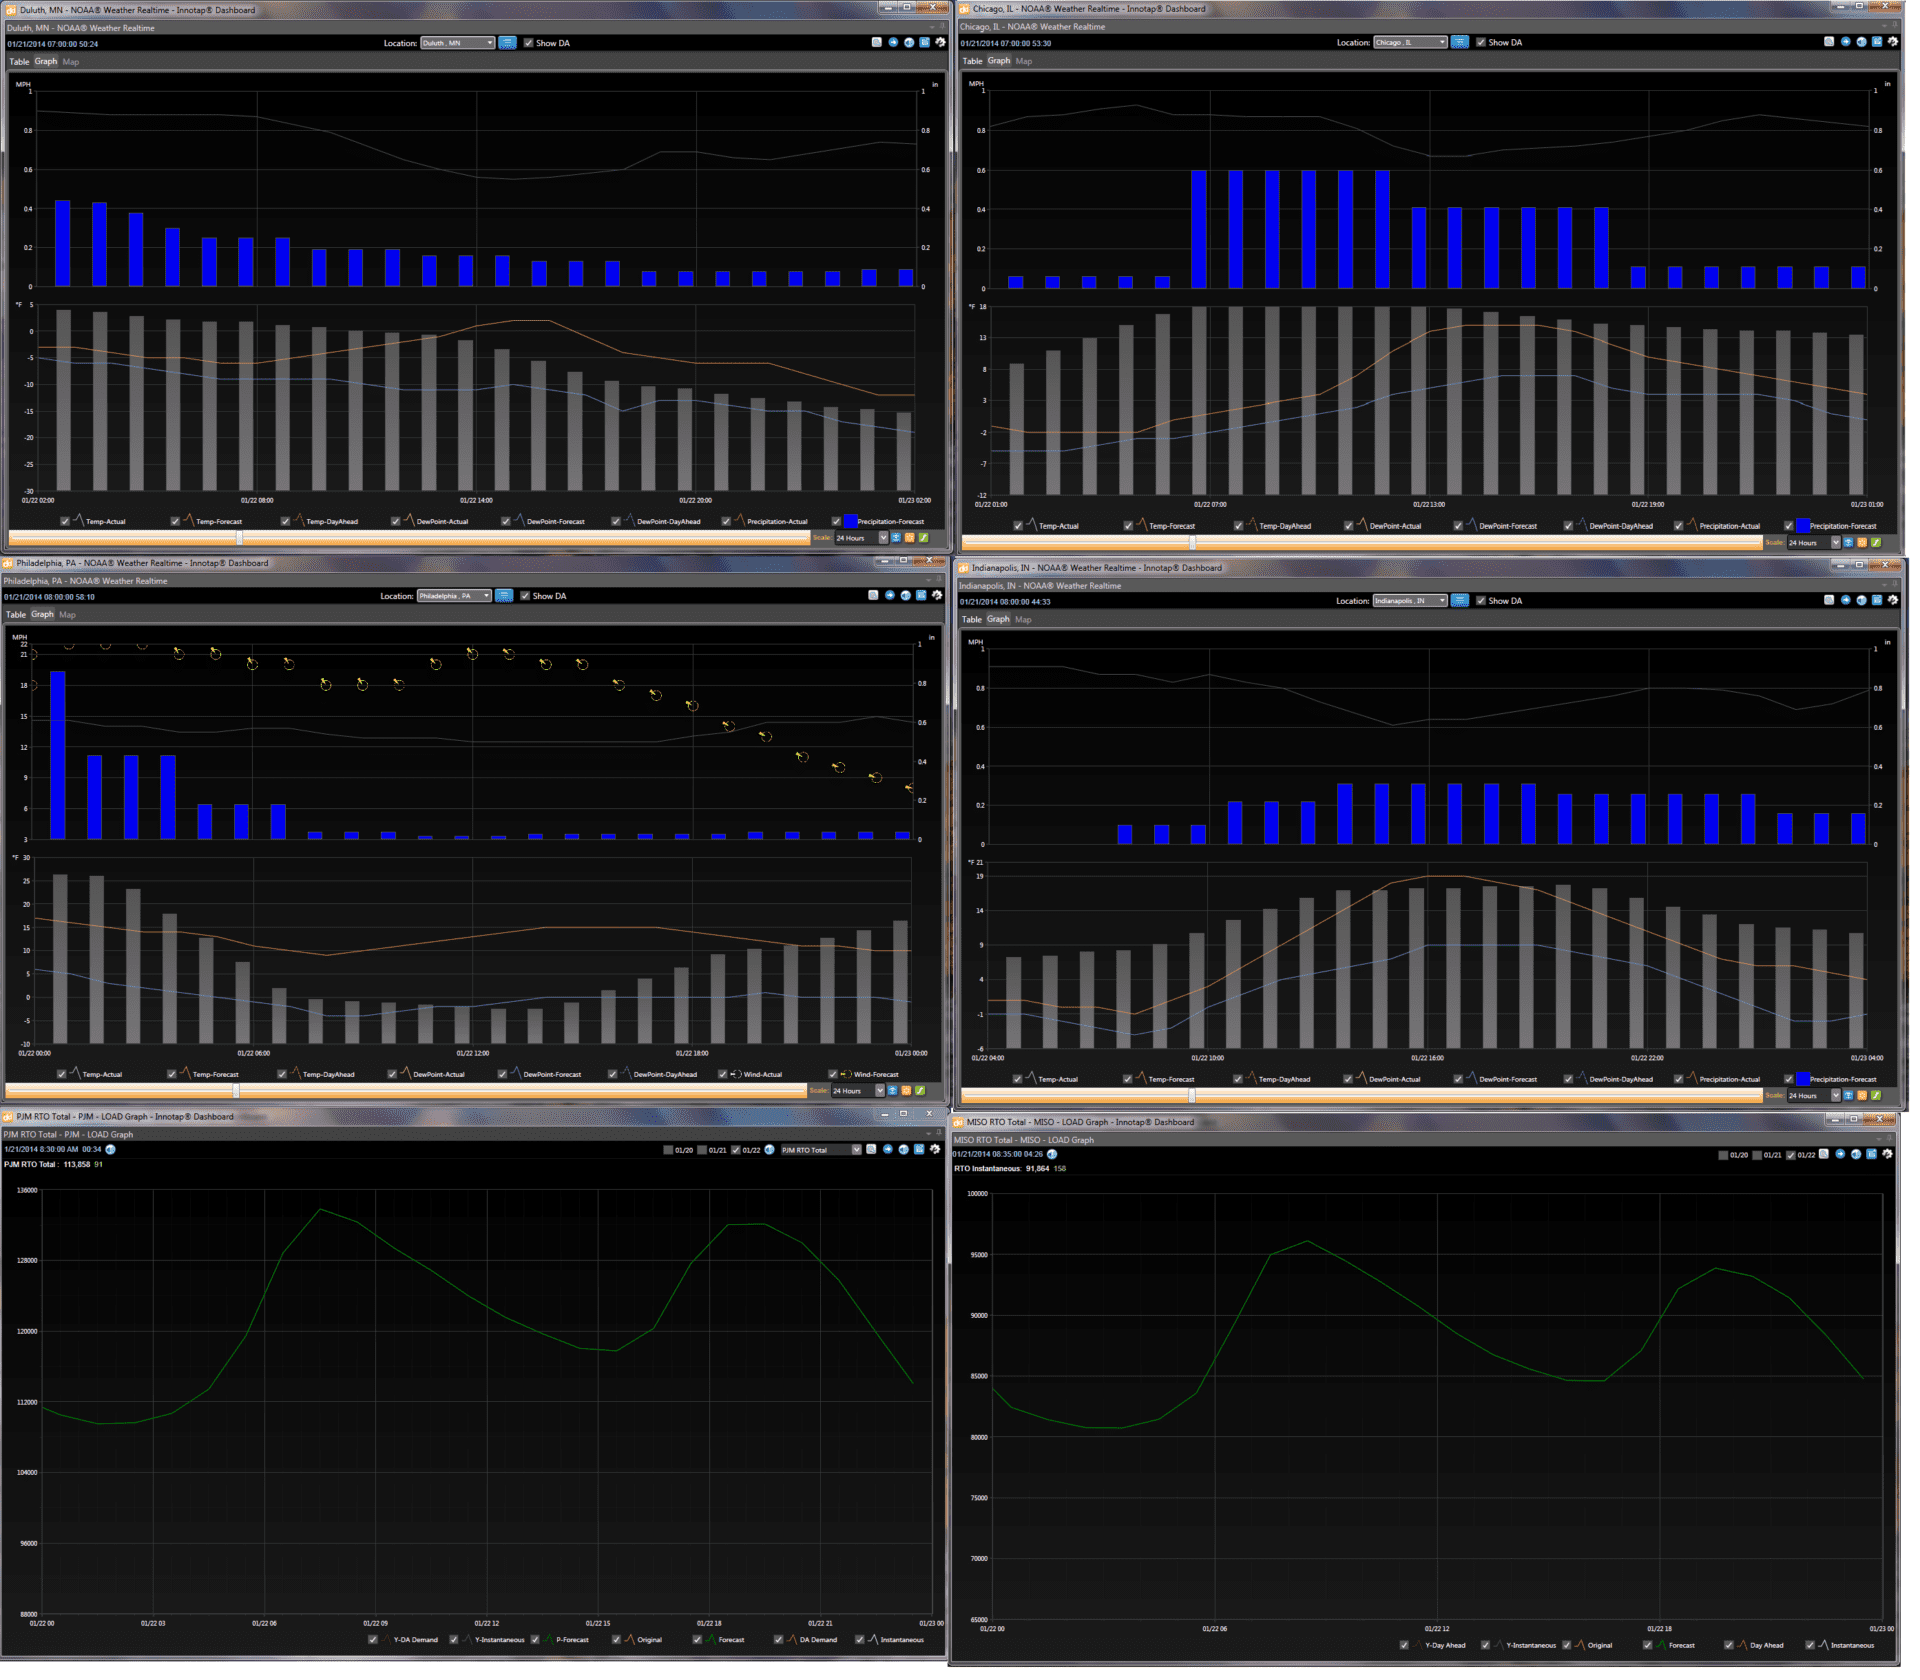Click the gear settings icon in Duluth window
The height and width of the screenshot is (1680, 1920).
(940, 42)
